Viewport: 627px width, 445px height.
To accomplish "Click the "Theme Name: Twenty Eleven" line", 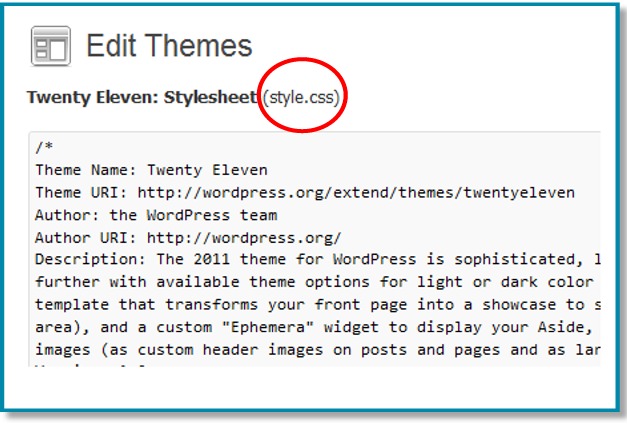I will [151, 170].
